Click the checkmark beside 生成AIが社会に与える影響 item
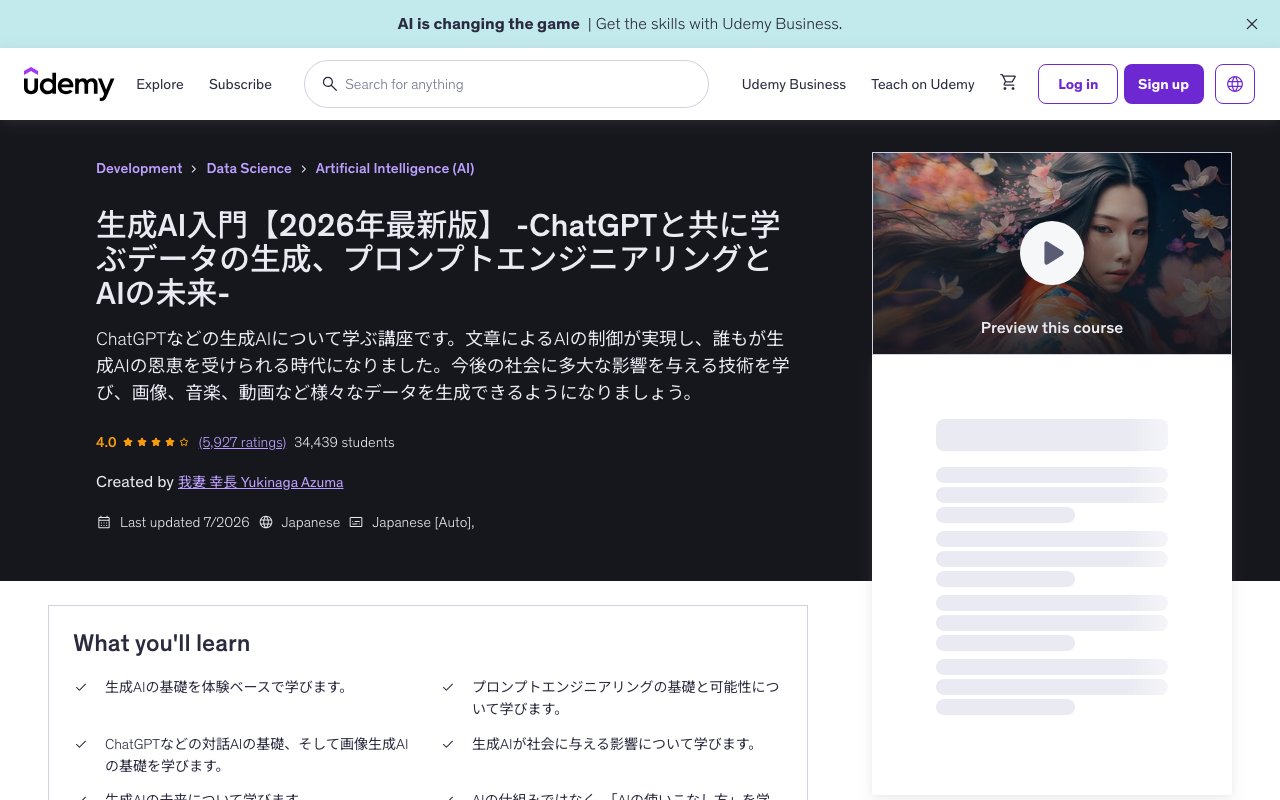This screenshot has height=800, width=1280. point(448,744)
